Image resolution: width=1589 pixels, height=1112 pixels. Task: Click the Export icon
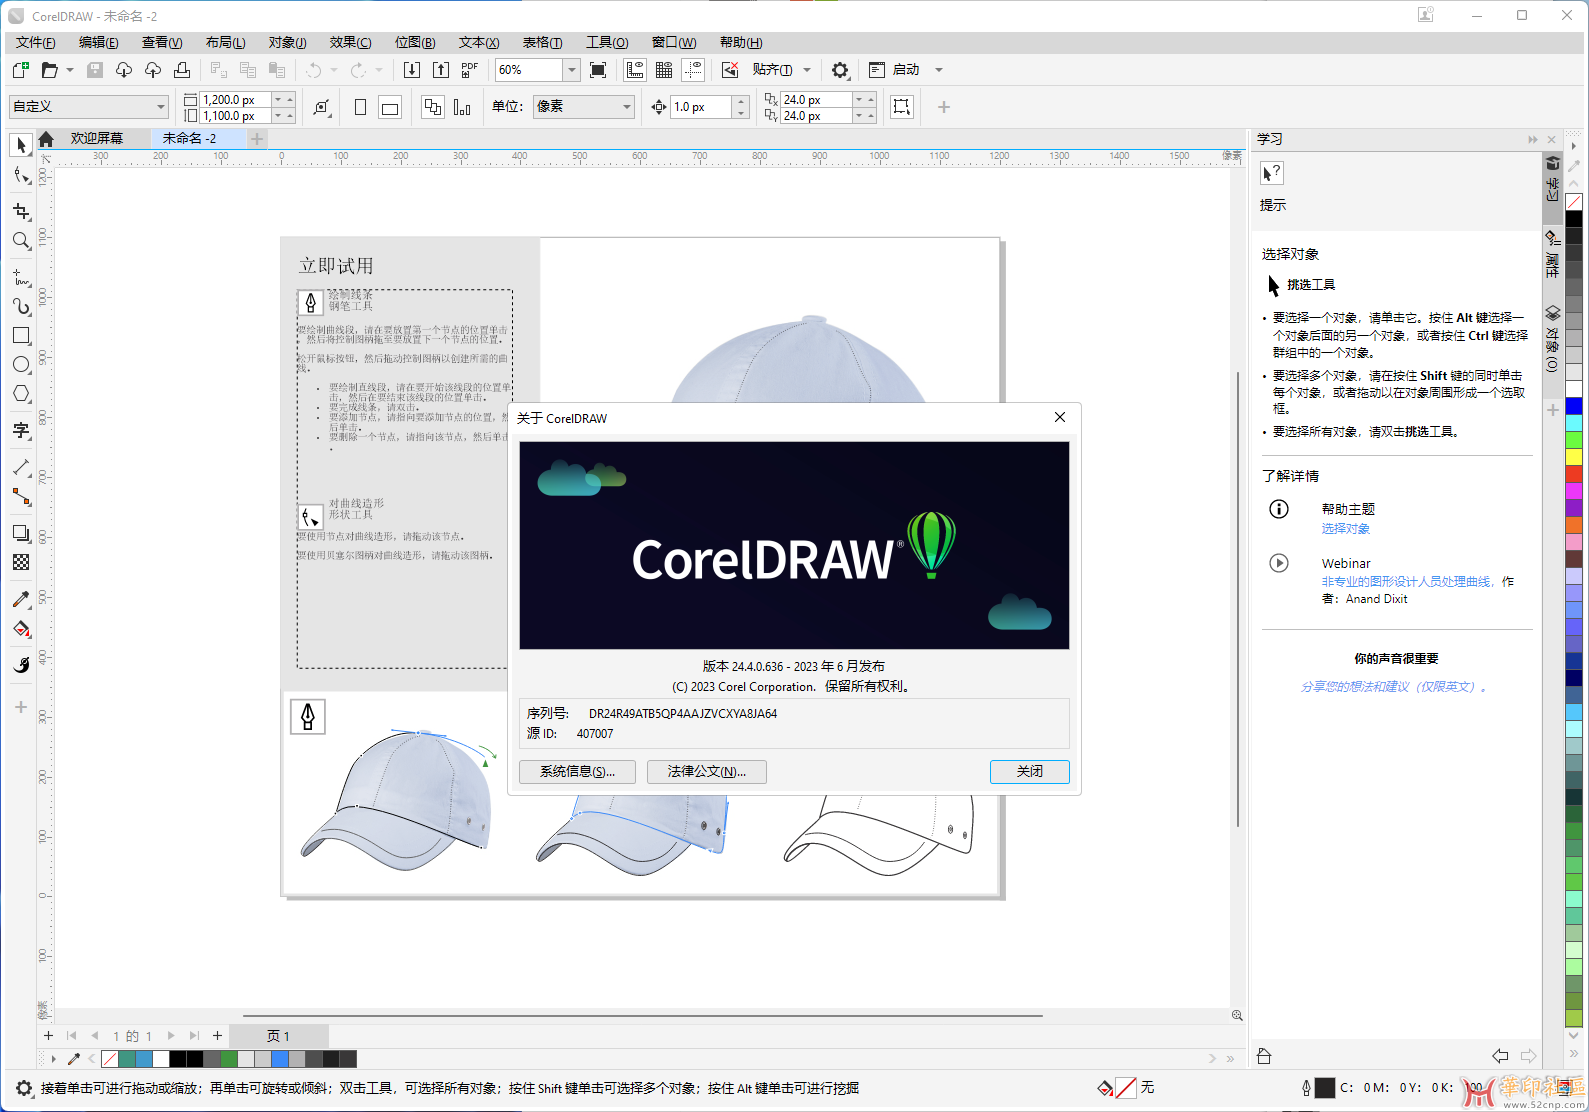click(441, 70)
